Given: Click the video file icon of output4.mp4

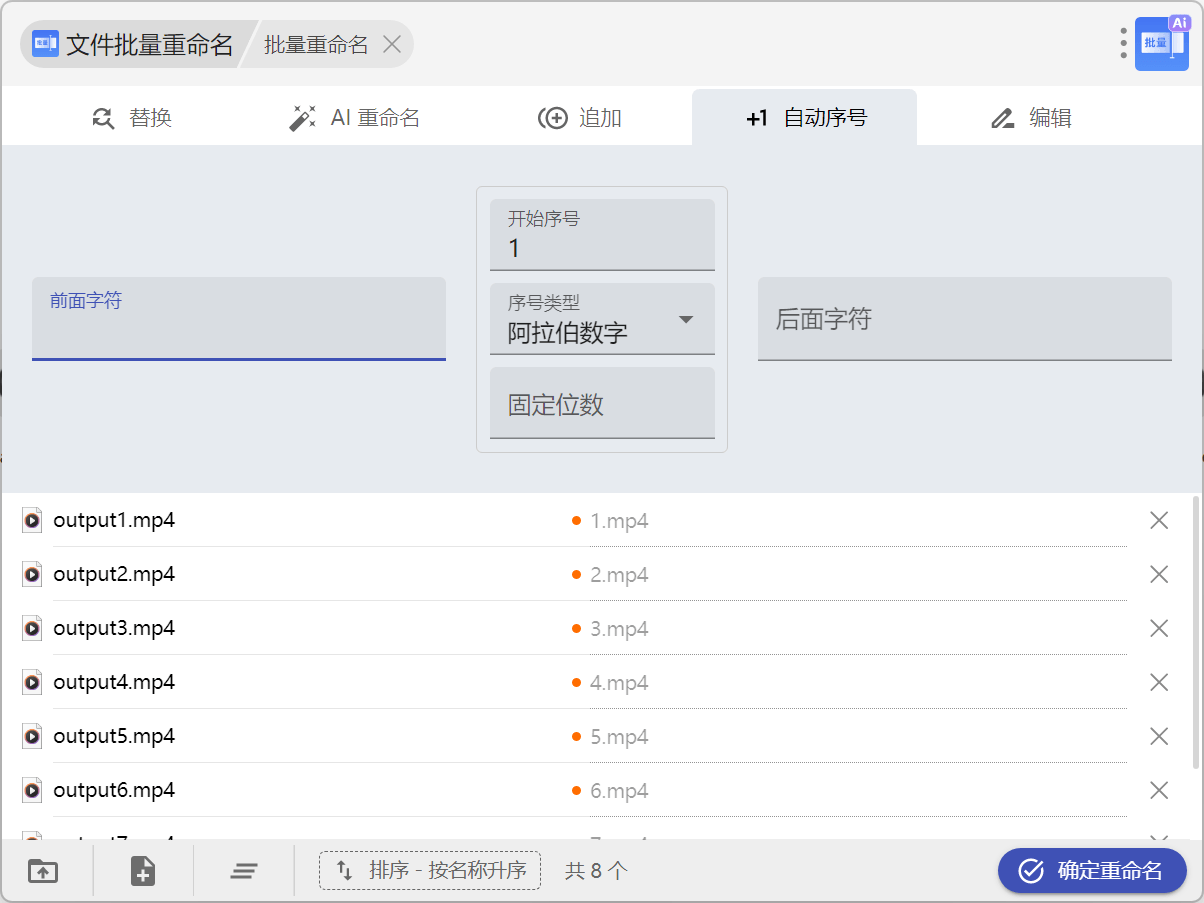Looking at the screenshot, I should 32,682.
